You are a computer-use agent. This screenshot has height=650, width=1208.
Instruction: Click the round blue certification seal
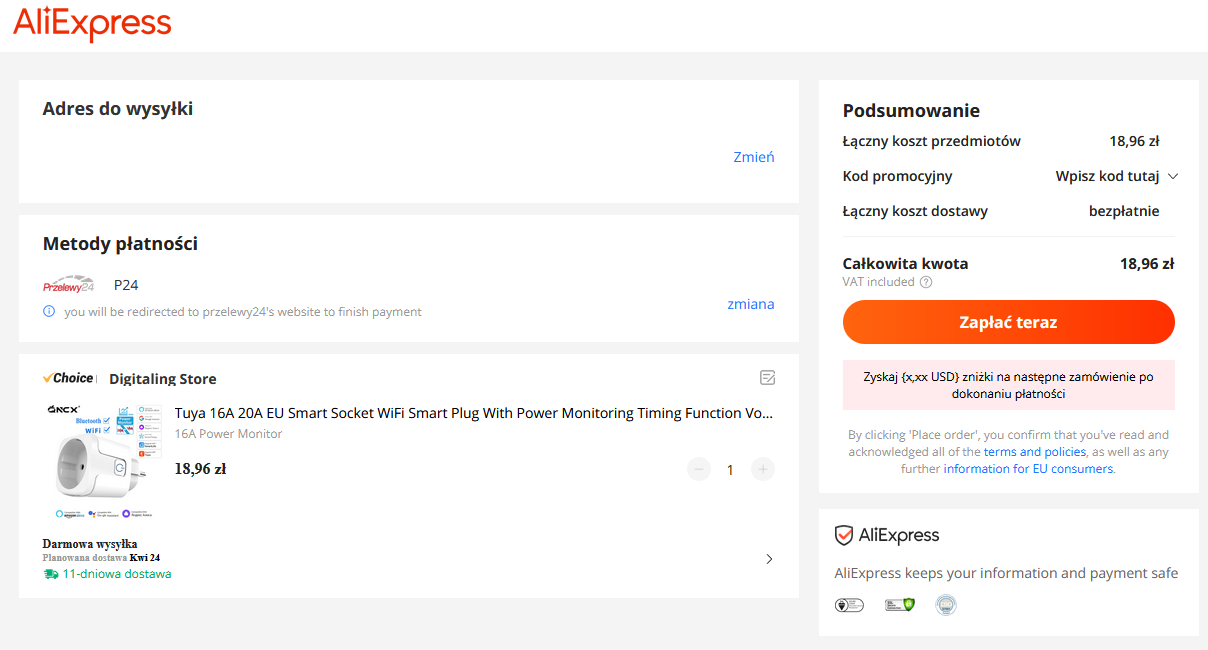(946, 605)
